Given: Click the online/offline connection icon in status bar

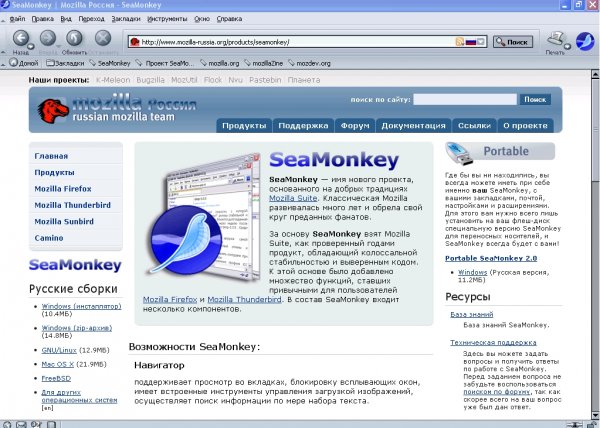Looking at the screenshot, I should click(x=574, y=425).
